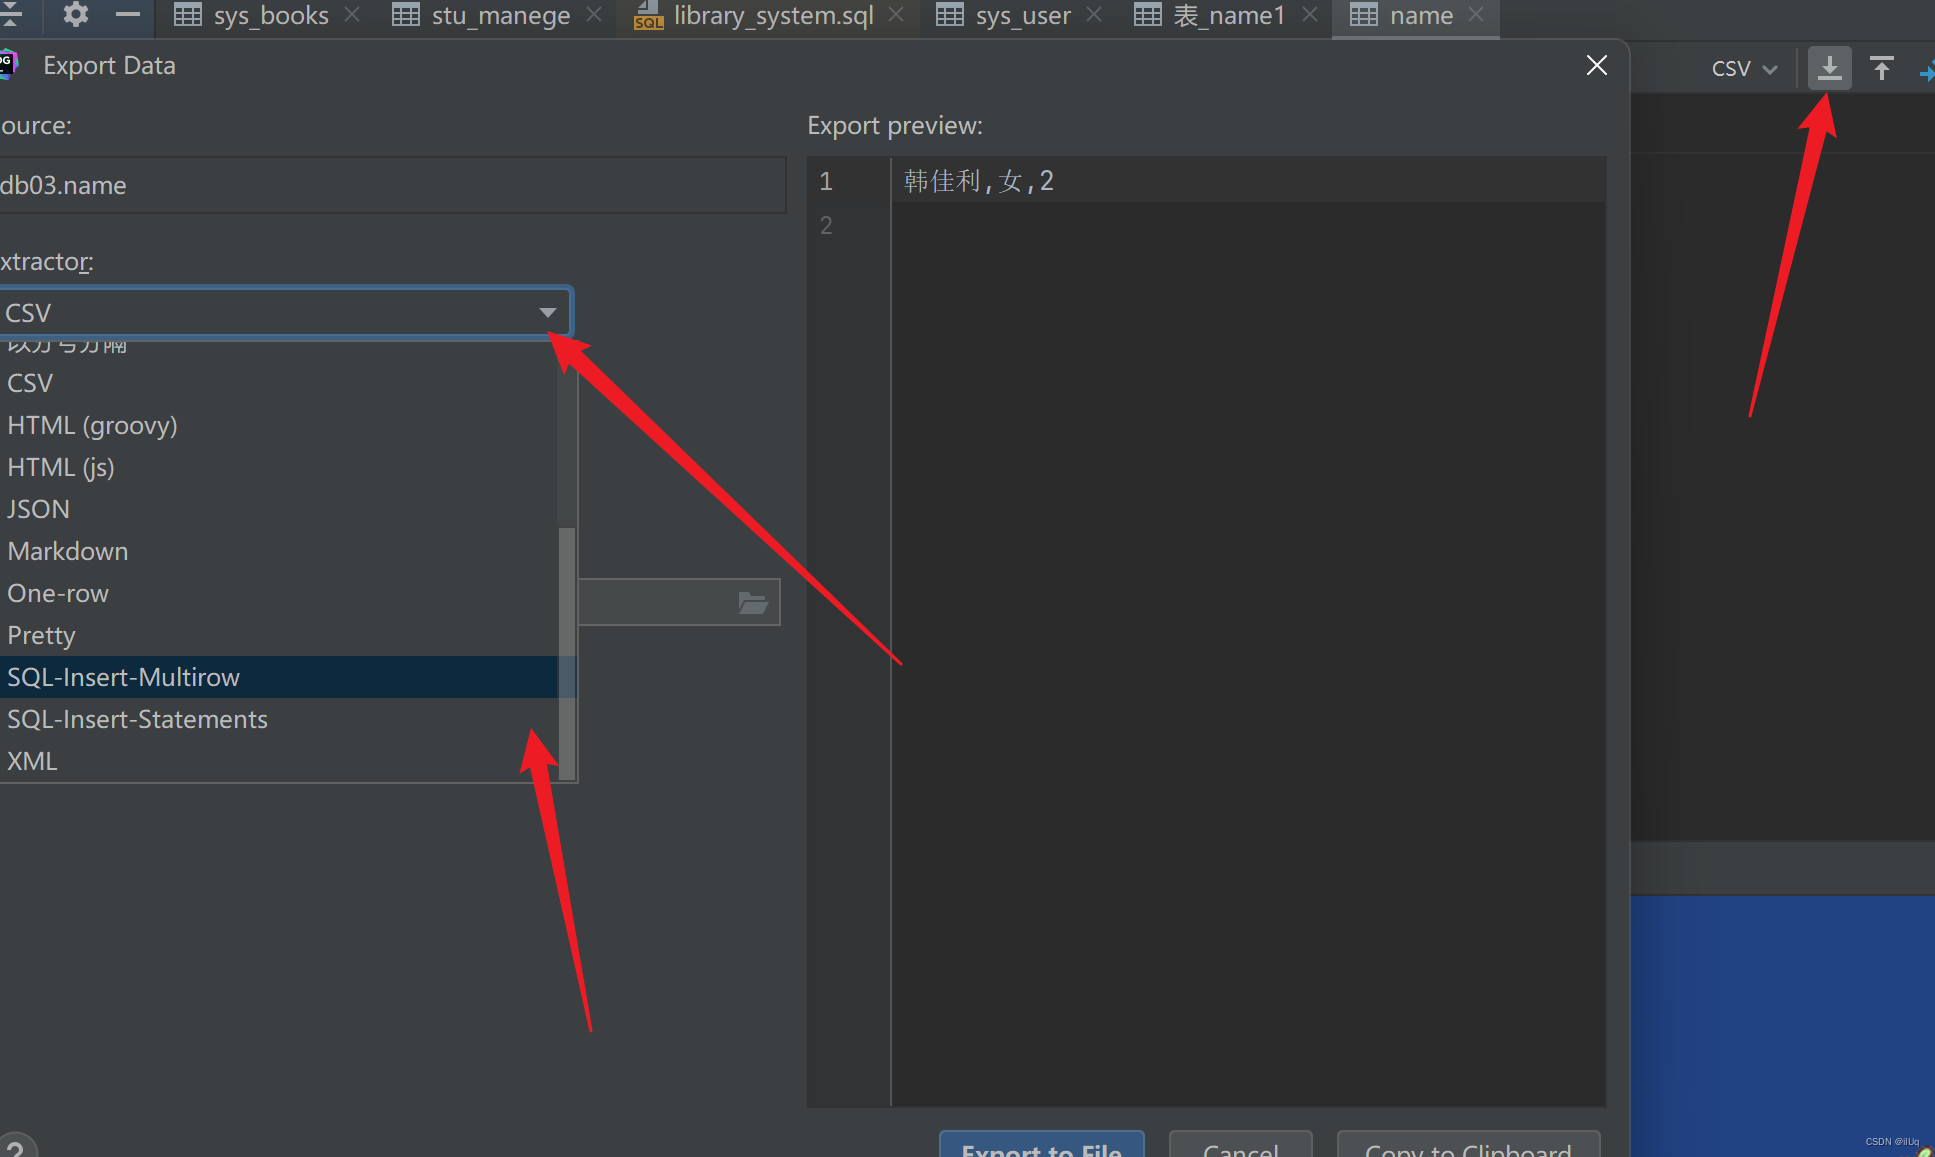Click the export preview text area
Viewport: 1935px width, 1157px height.
(1248, 632)
